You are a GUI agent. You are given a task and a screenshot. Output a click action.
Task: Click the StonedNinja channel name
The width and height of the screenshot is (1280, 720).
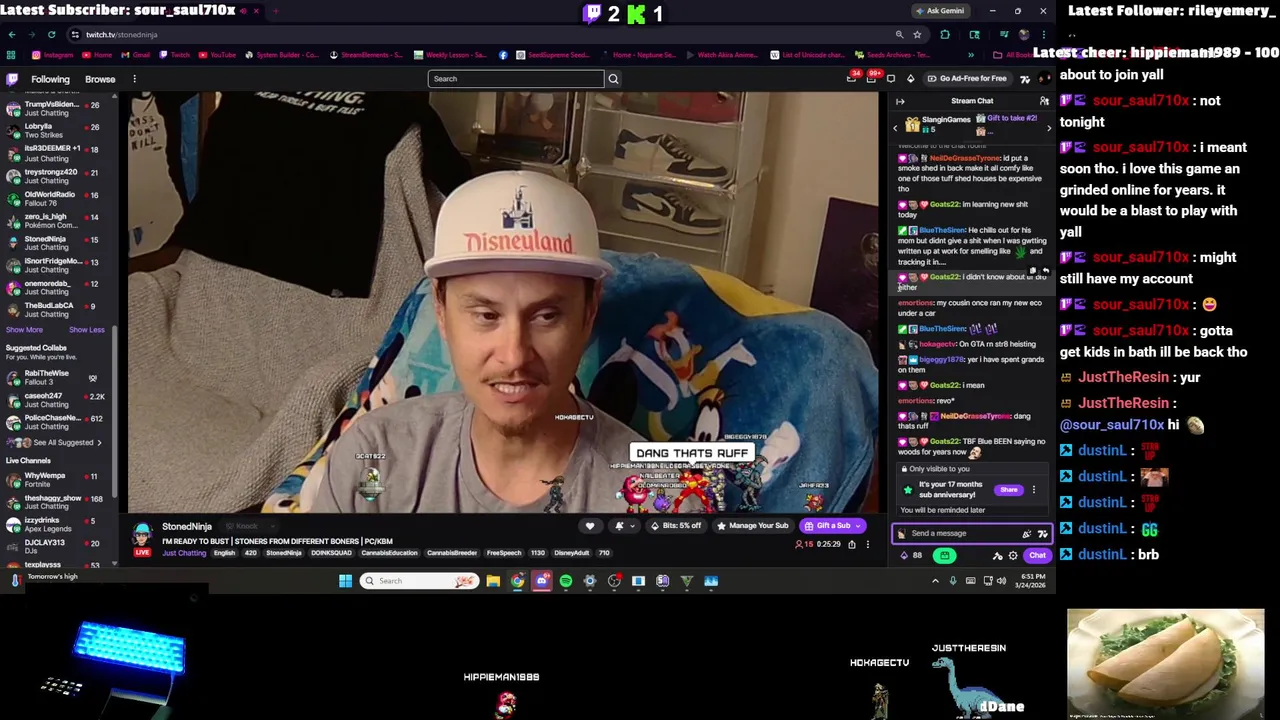pyautogui.click(x=187, y=526)
